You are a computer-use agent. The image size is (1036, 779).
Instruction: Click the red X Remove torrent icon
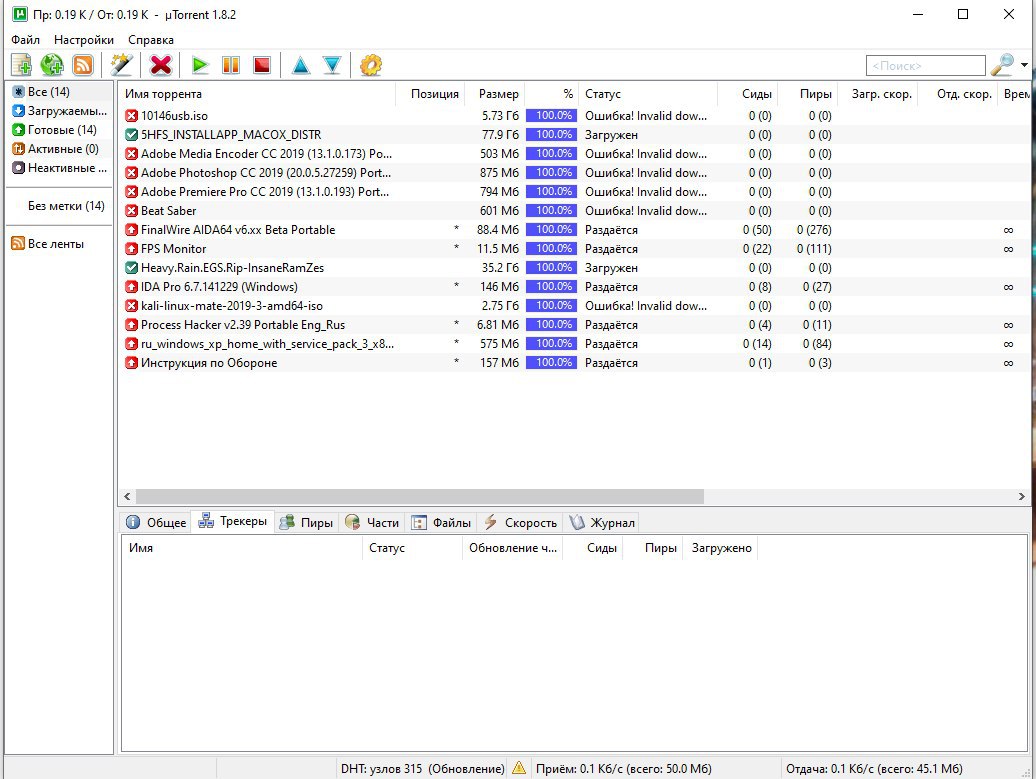161,65
